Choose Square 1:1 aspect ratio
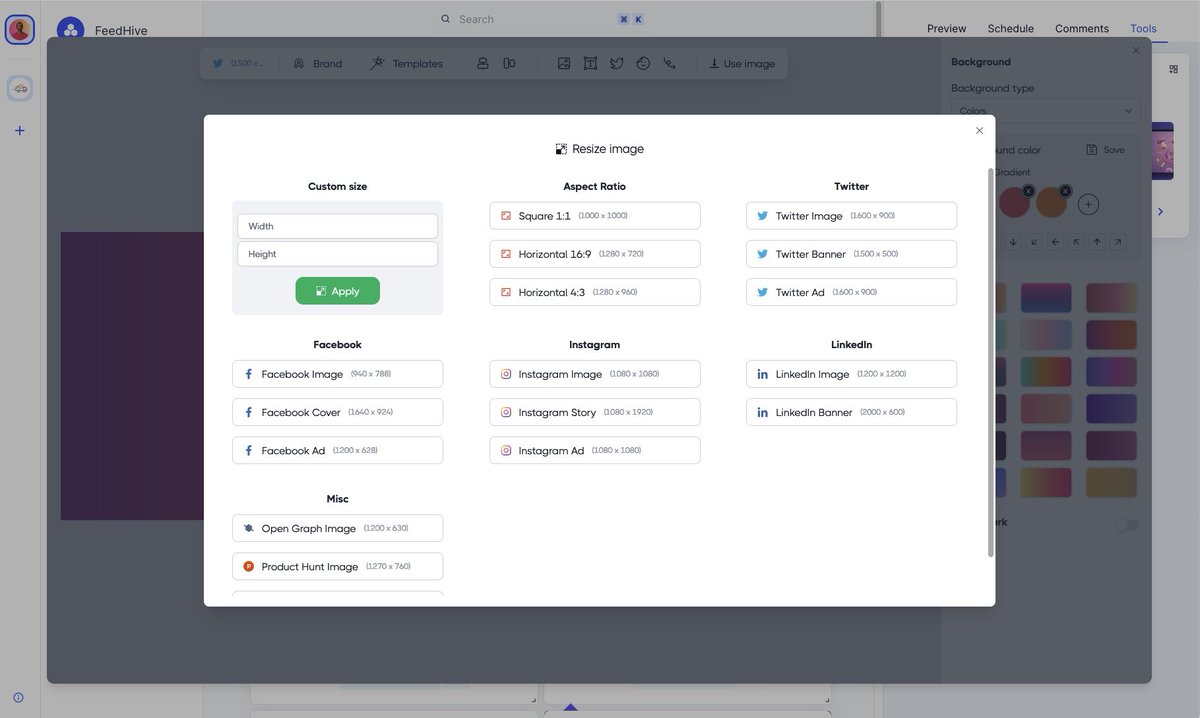 tap(595, 216)
